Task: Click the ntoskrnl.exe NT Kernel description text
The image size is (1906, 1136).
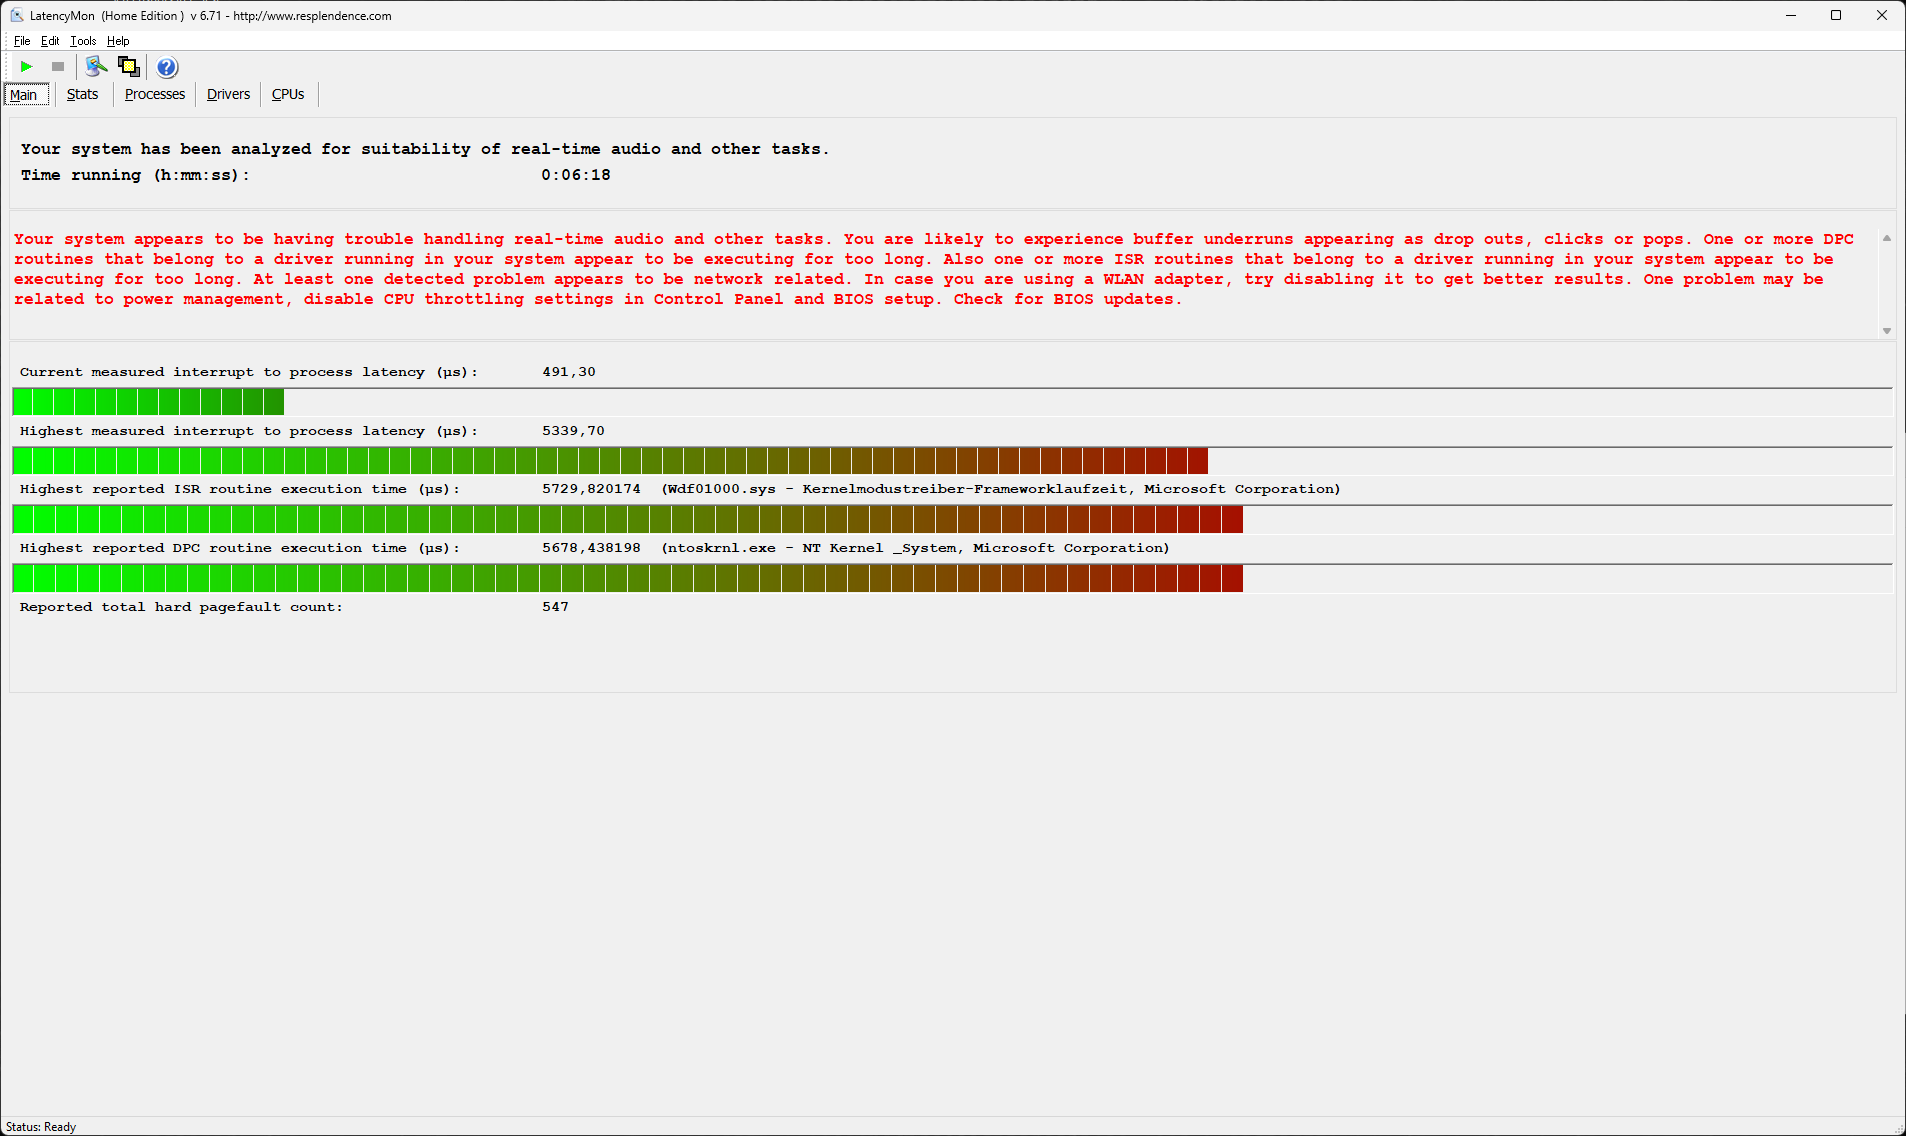Action: [x=915, y=548]
